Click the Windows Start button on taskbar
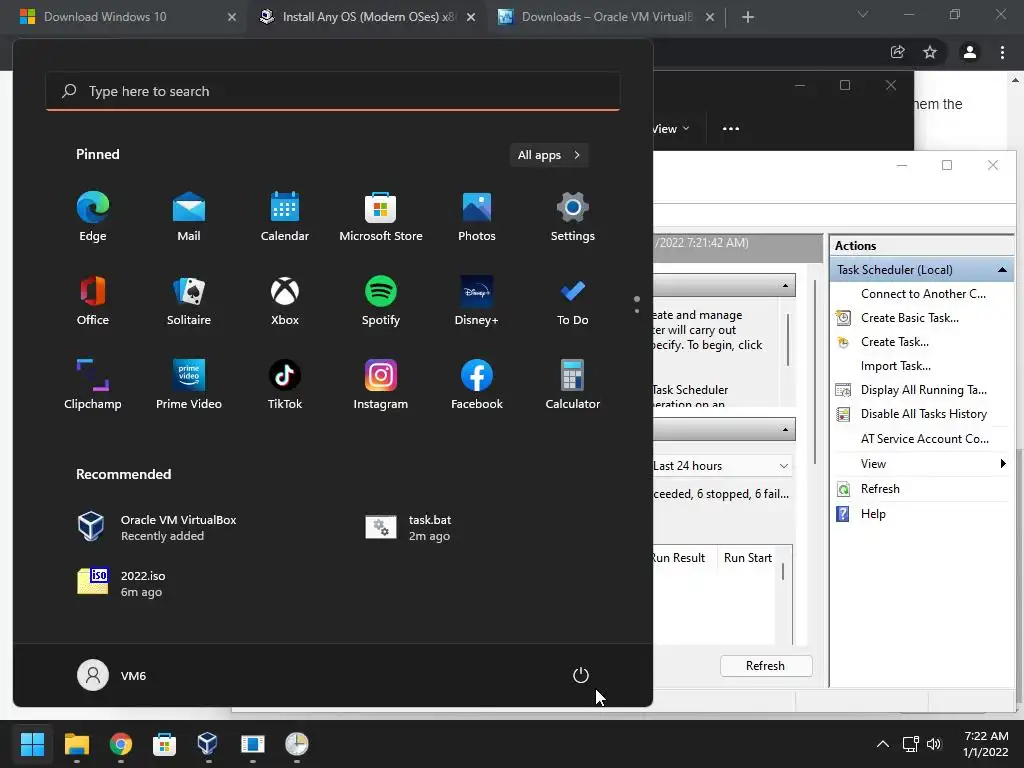This screenshot has width=1024, height=768. click(32, 744)
